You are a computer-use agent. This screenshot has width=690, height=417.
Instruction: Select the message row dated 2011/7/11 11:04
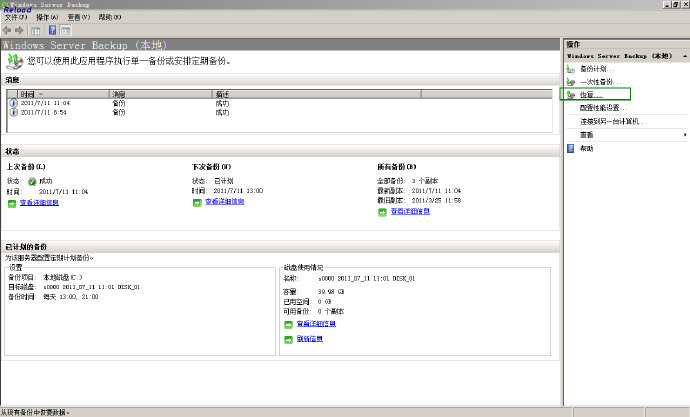279,103
